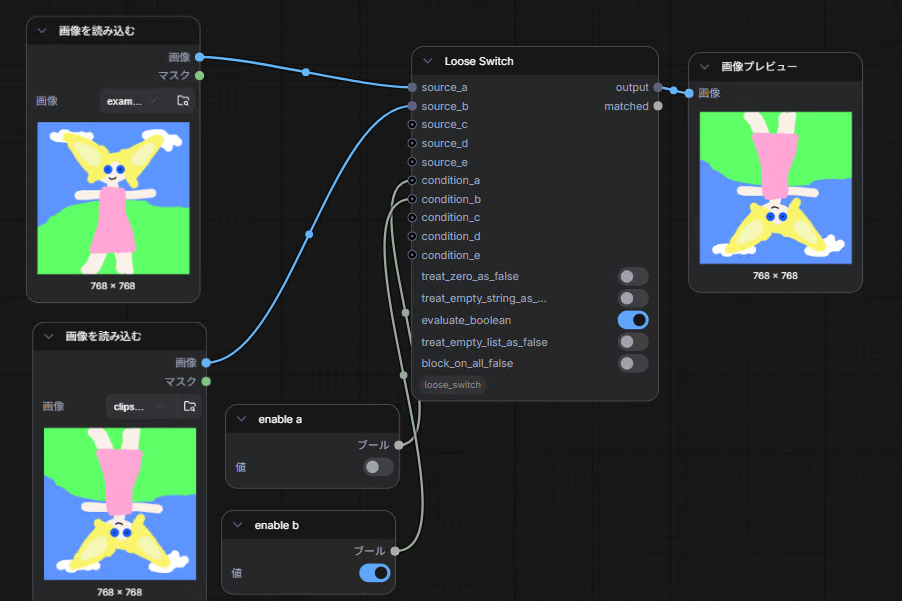Select the 画像プレビュー output thumbnail
Viewport: 902px width, 601px height.
click(x=775, y=188)
